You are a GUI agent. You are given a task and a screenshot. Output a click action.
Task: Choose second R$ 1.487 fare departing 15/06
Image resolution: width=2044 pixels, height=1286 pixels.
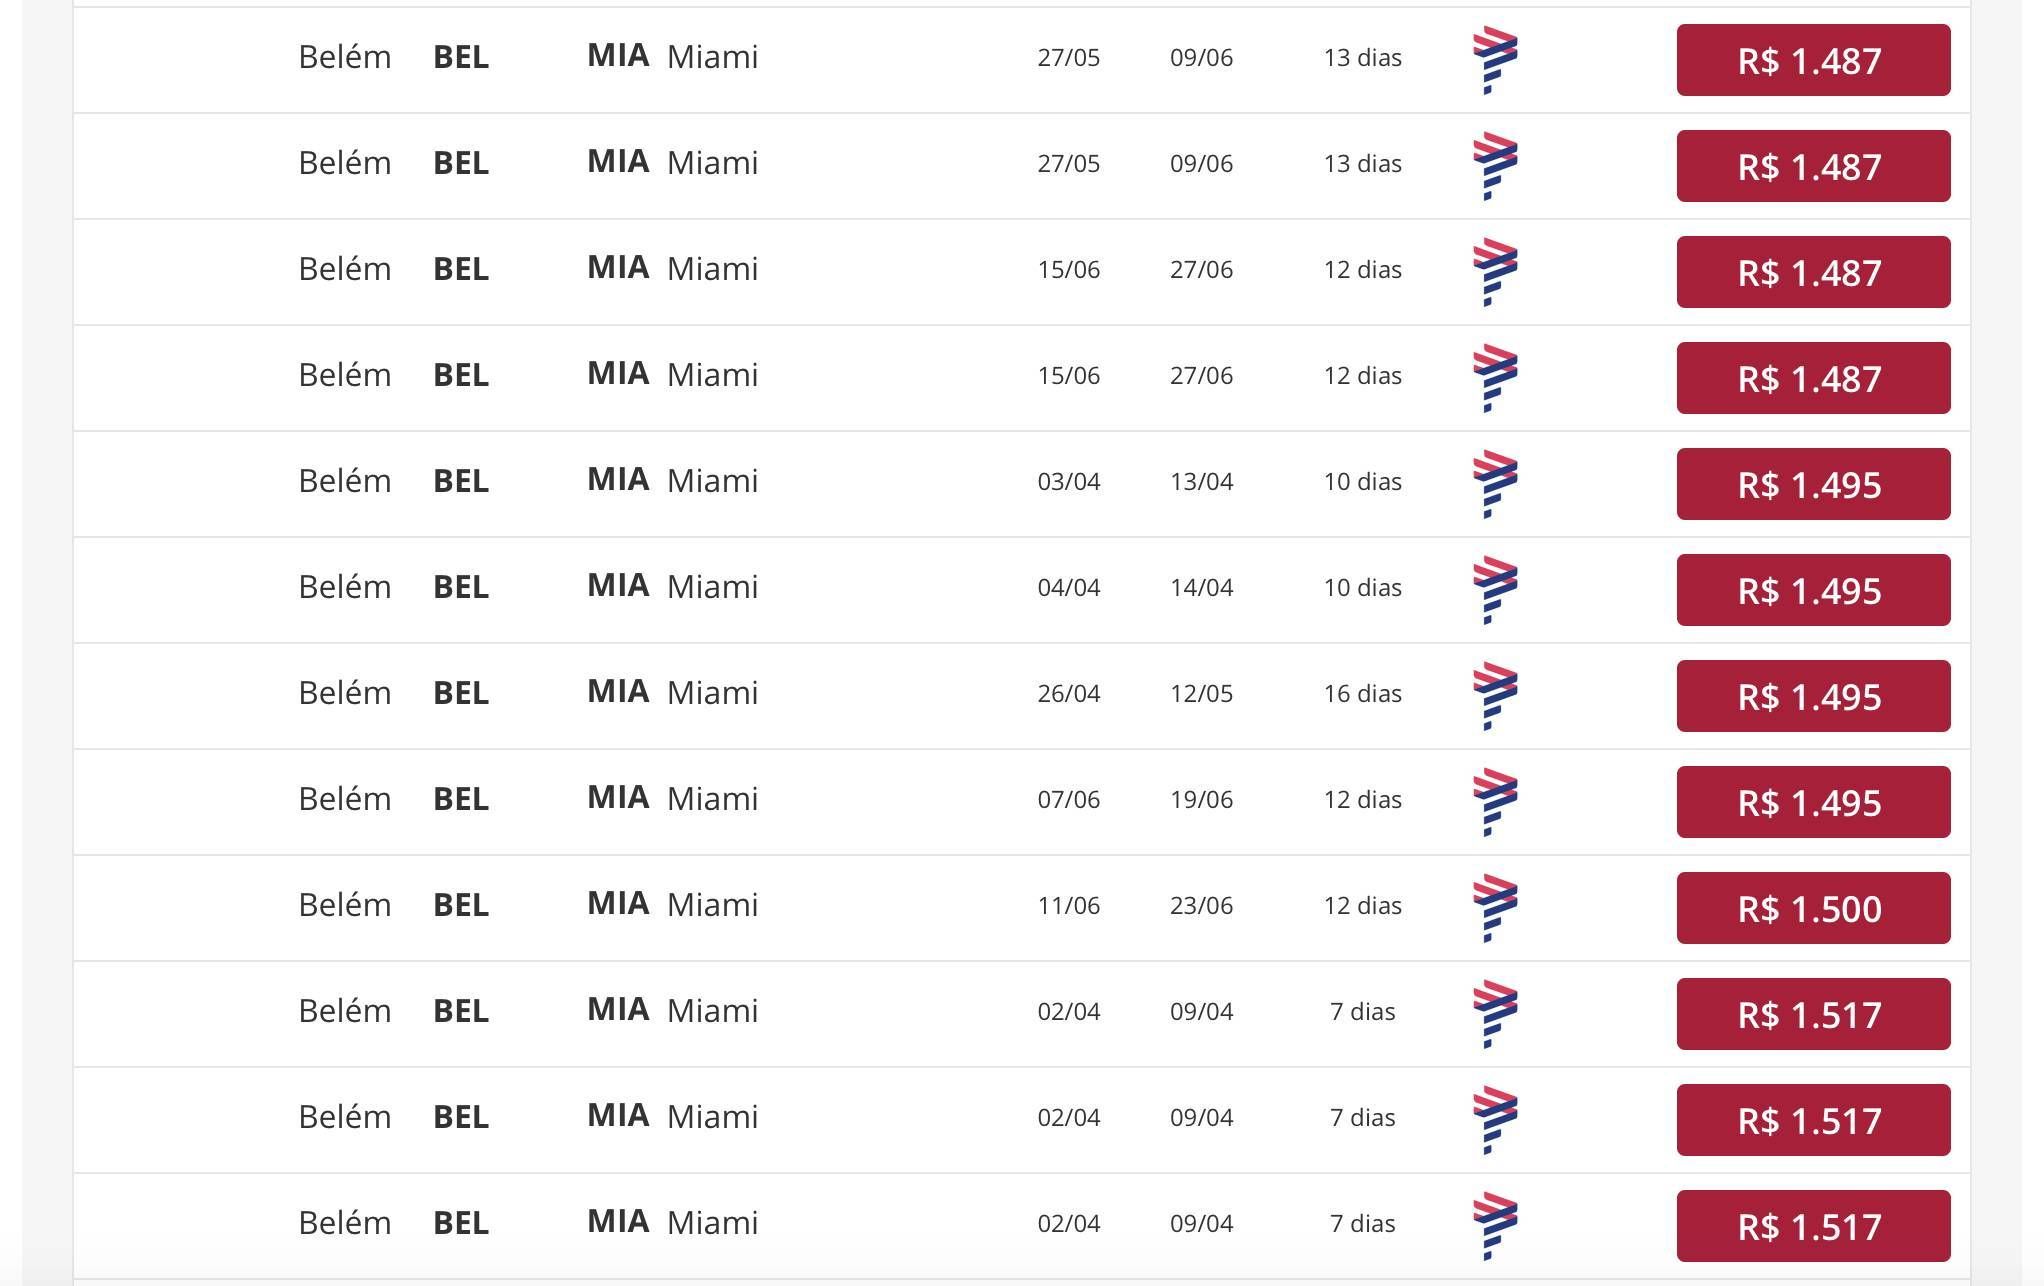pos(1813,378)
